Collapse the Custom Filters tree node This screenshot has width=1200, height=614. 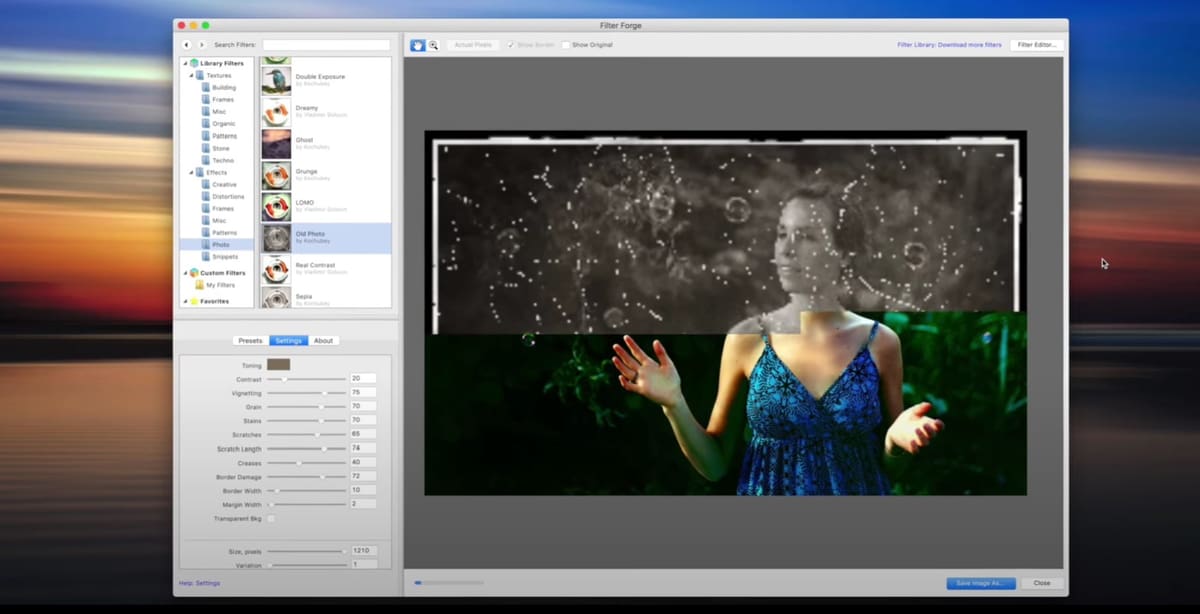click(x=185, y=273)
